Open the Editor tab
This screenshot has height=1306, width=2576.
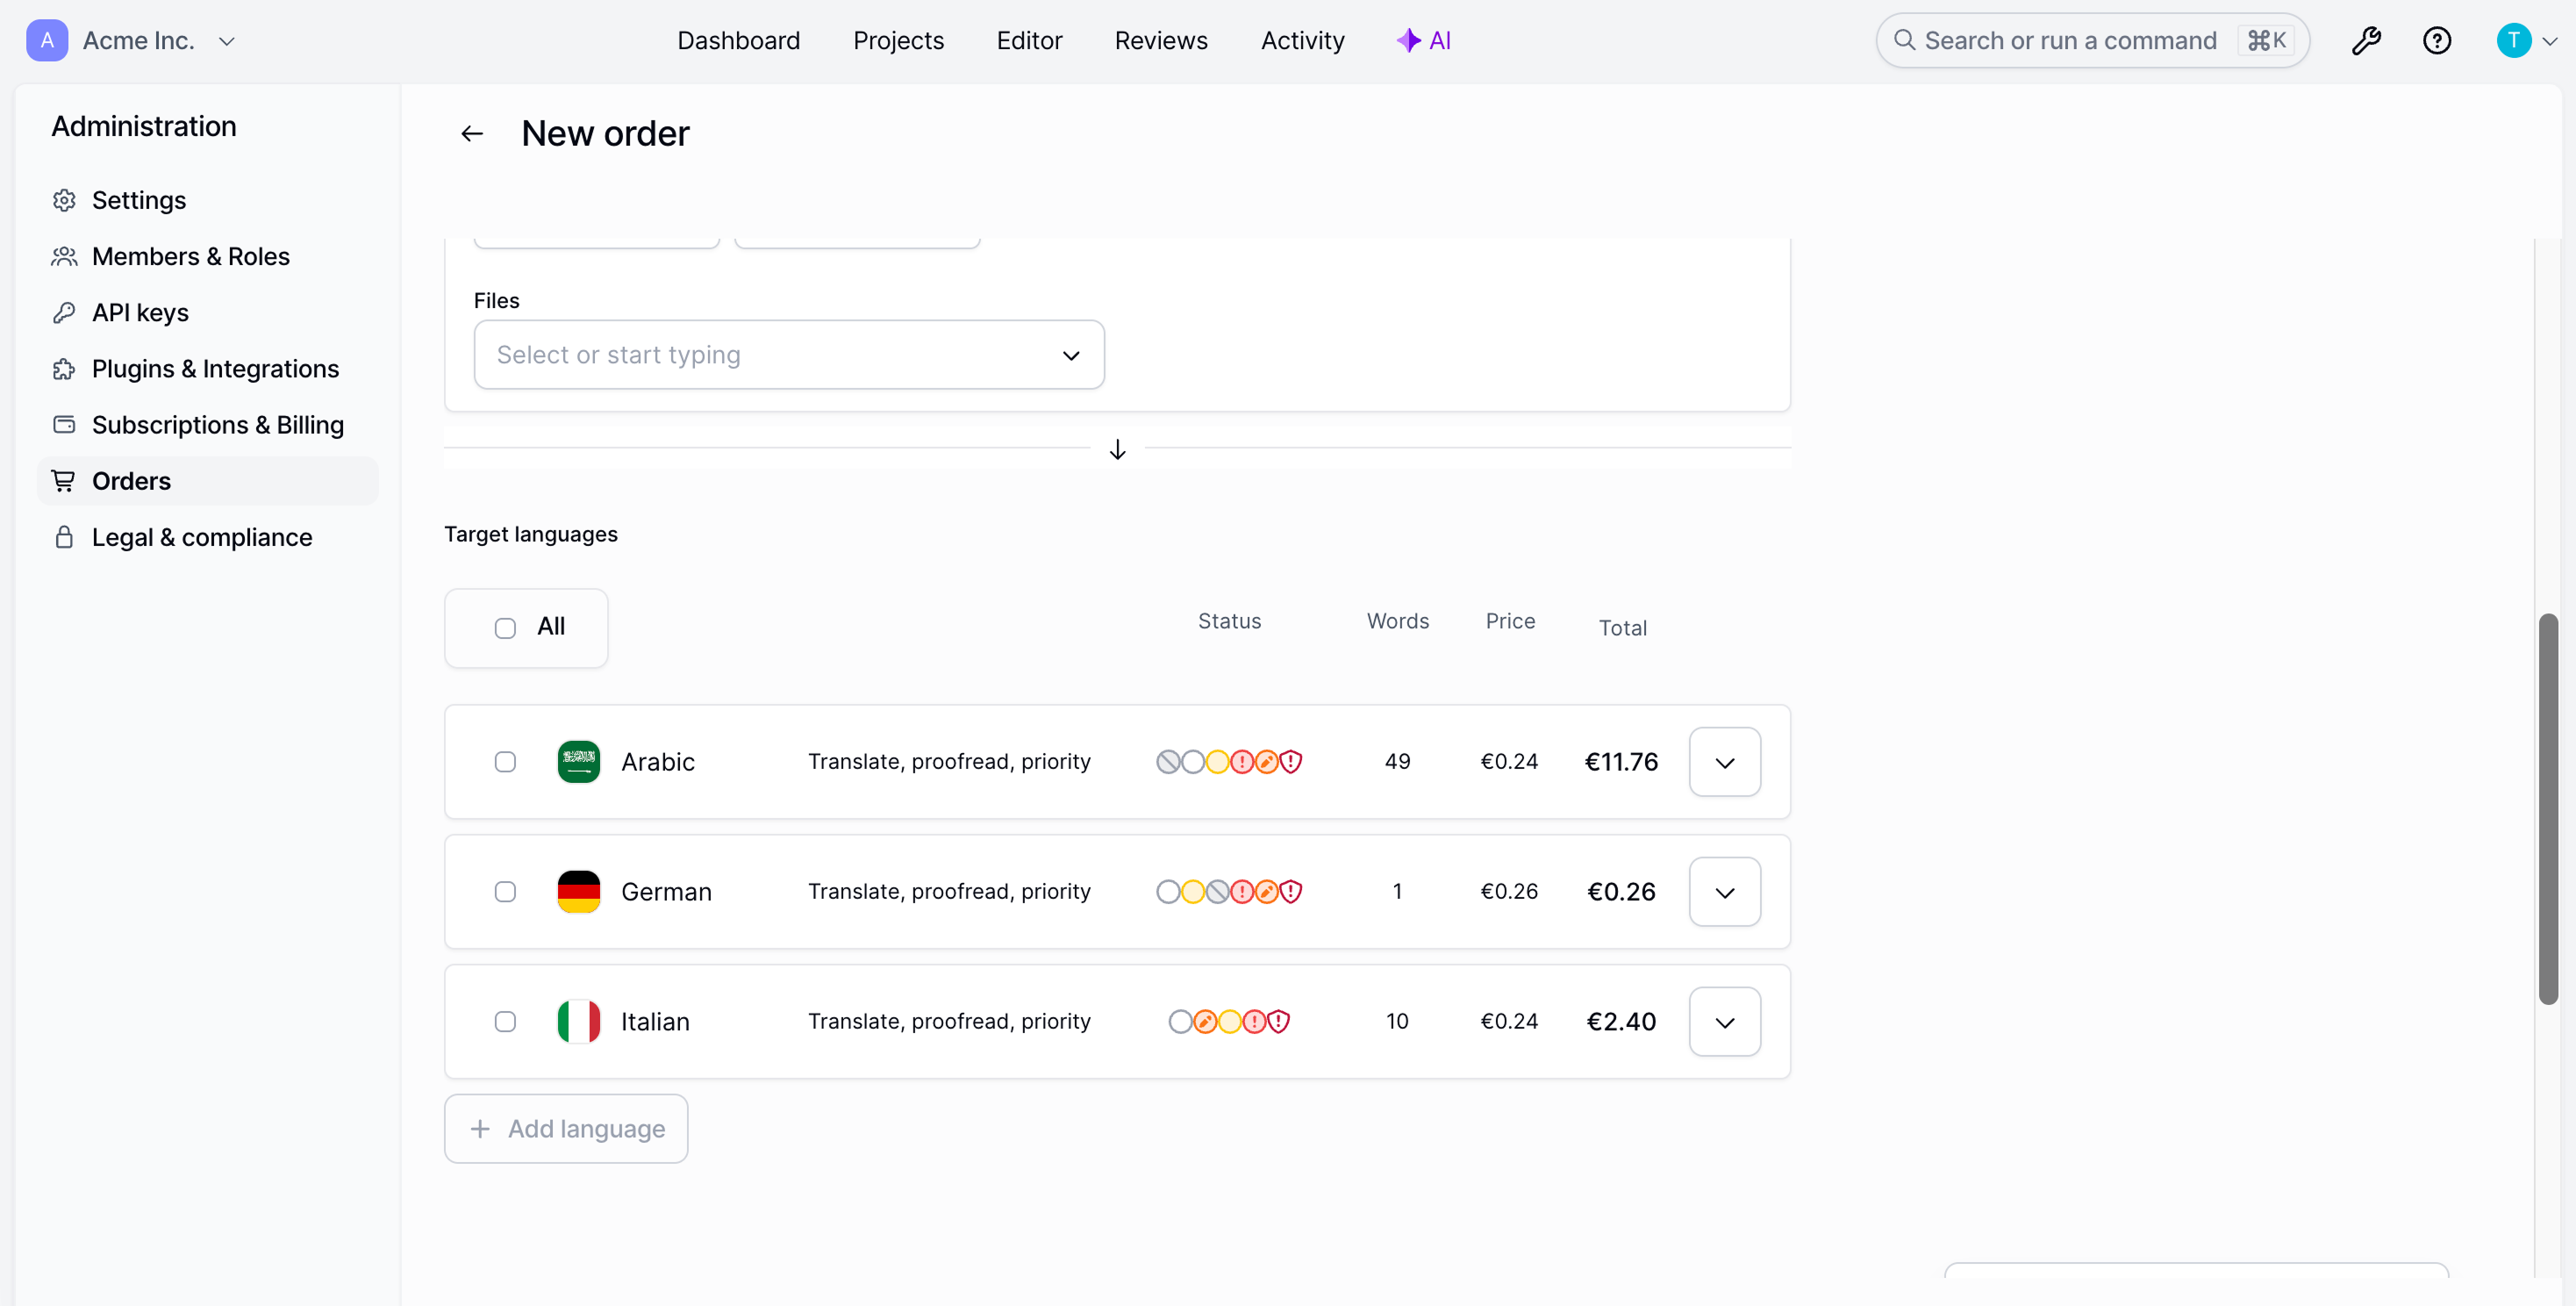point(1029,41)
